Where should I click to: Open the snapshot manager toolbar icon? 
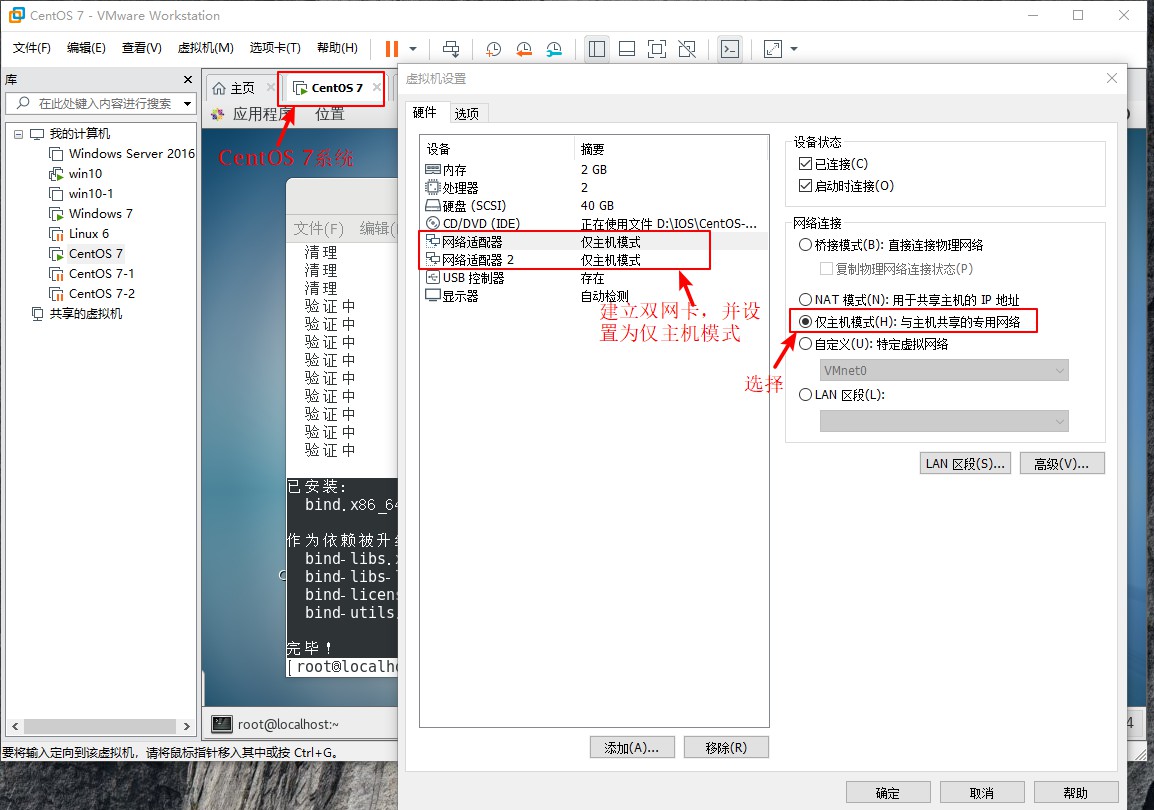553,49
